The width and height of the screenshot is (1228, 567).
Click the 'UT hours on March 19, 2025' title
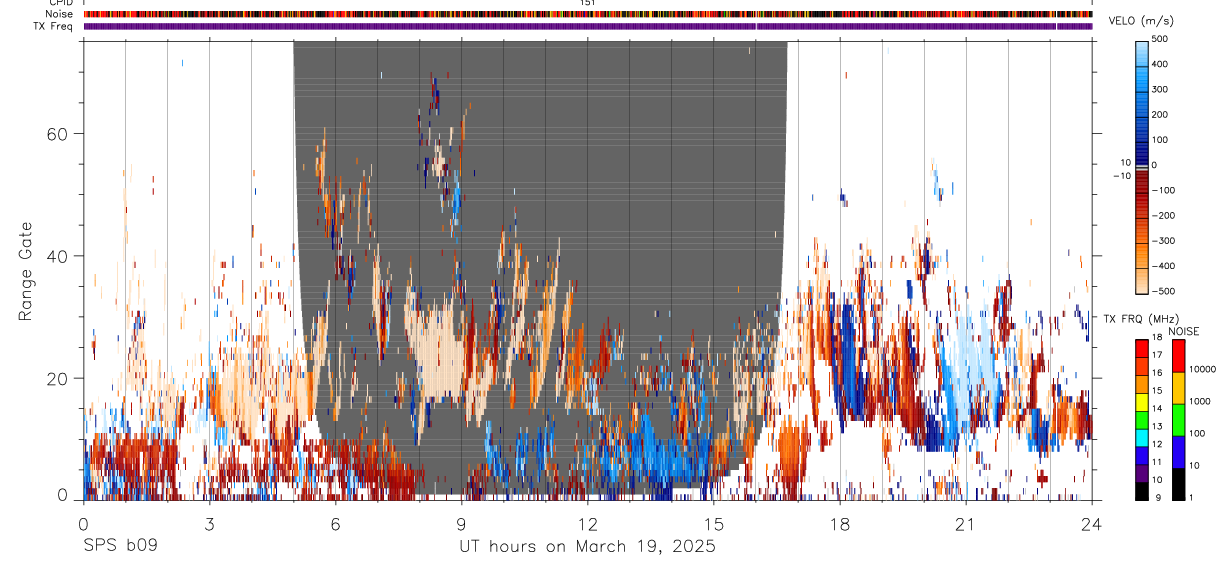[587, 547]
